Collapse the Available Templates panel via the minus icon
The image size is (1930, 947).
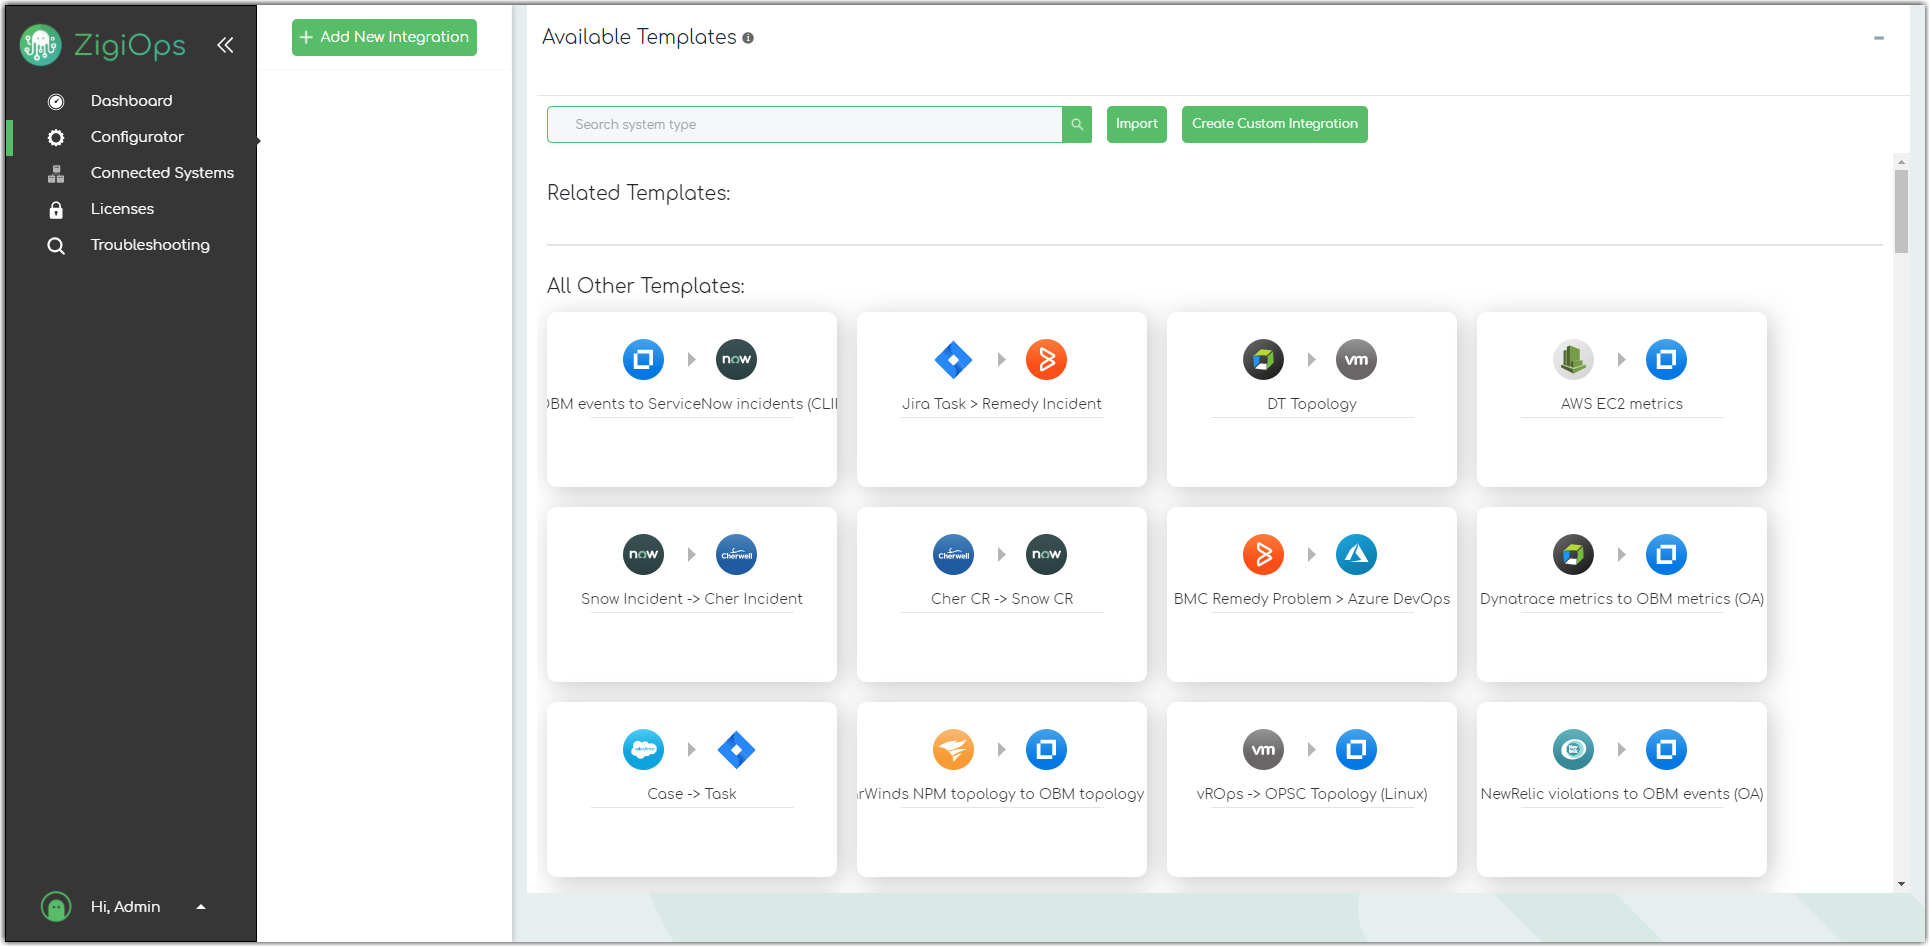[x=1879, y=38]
